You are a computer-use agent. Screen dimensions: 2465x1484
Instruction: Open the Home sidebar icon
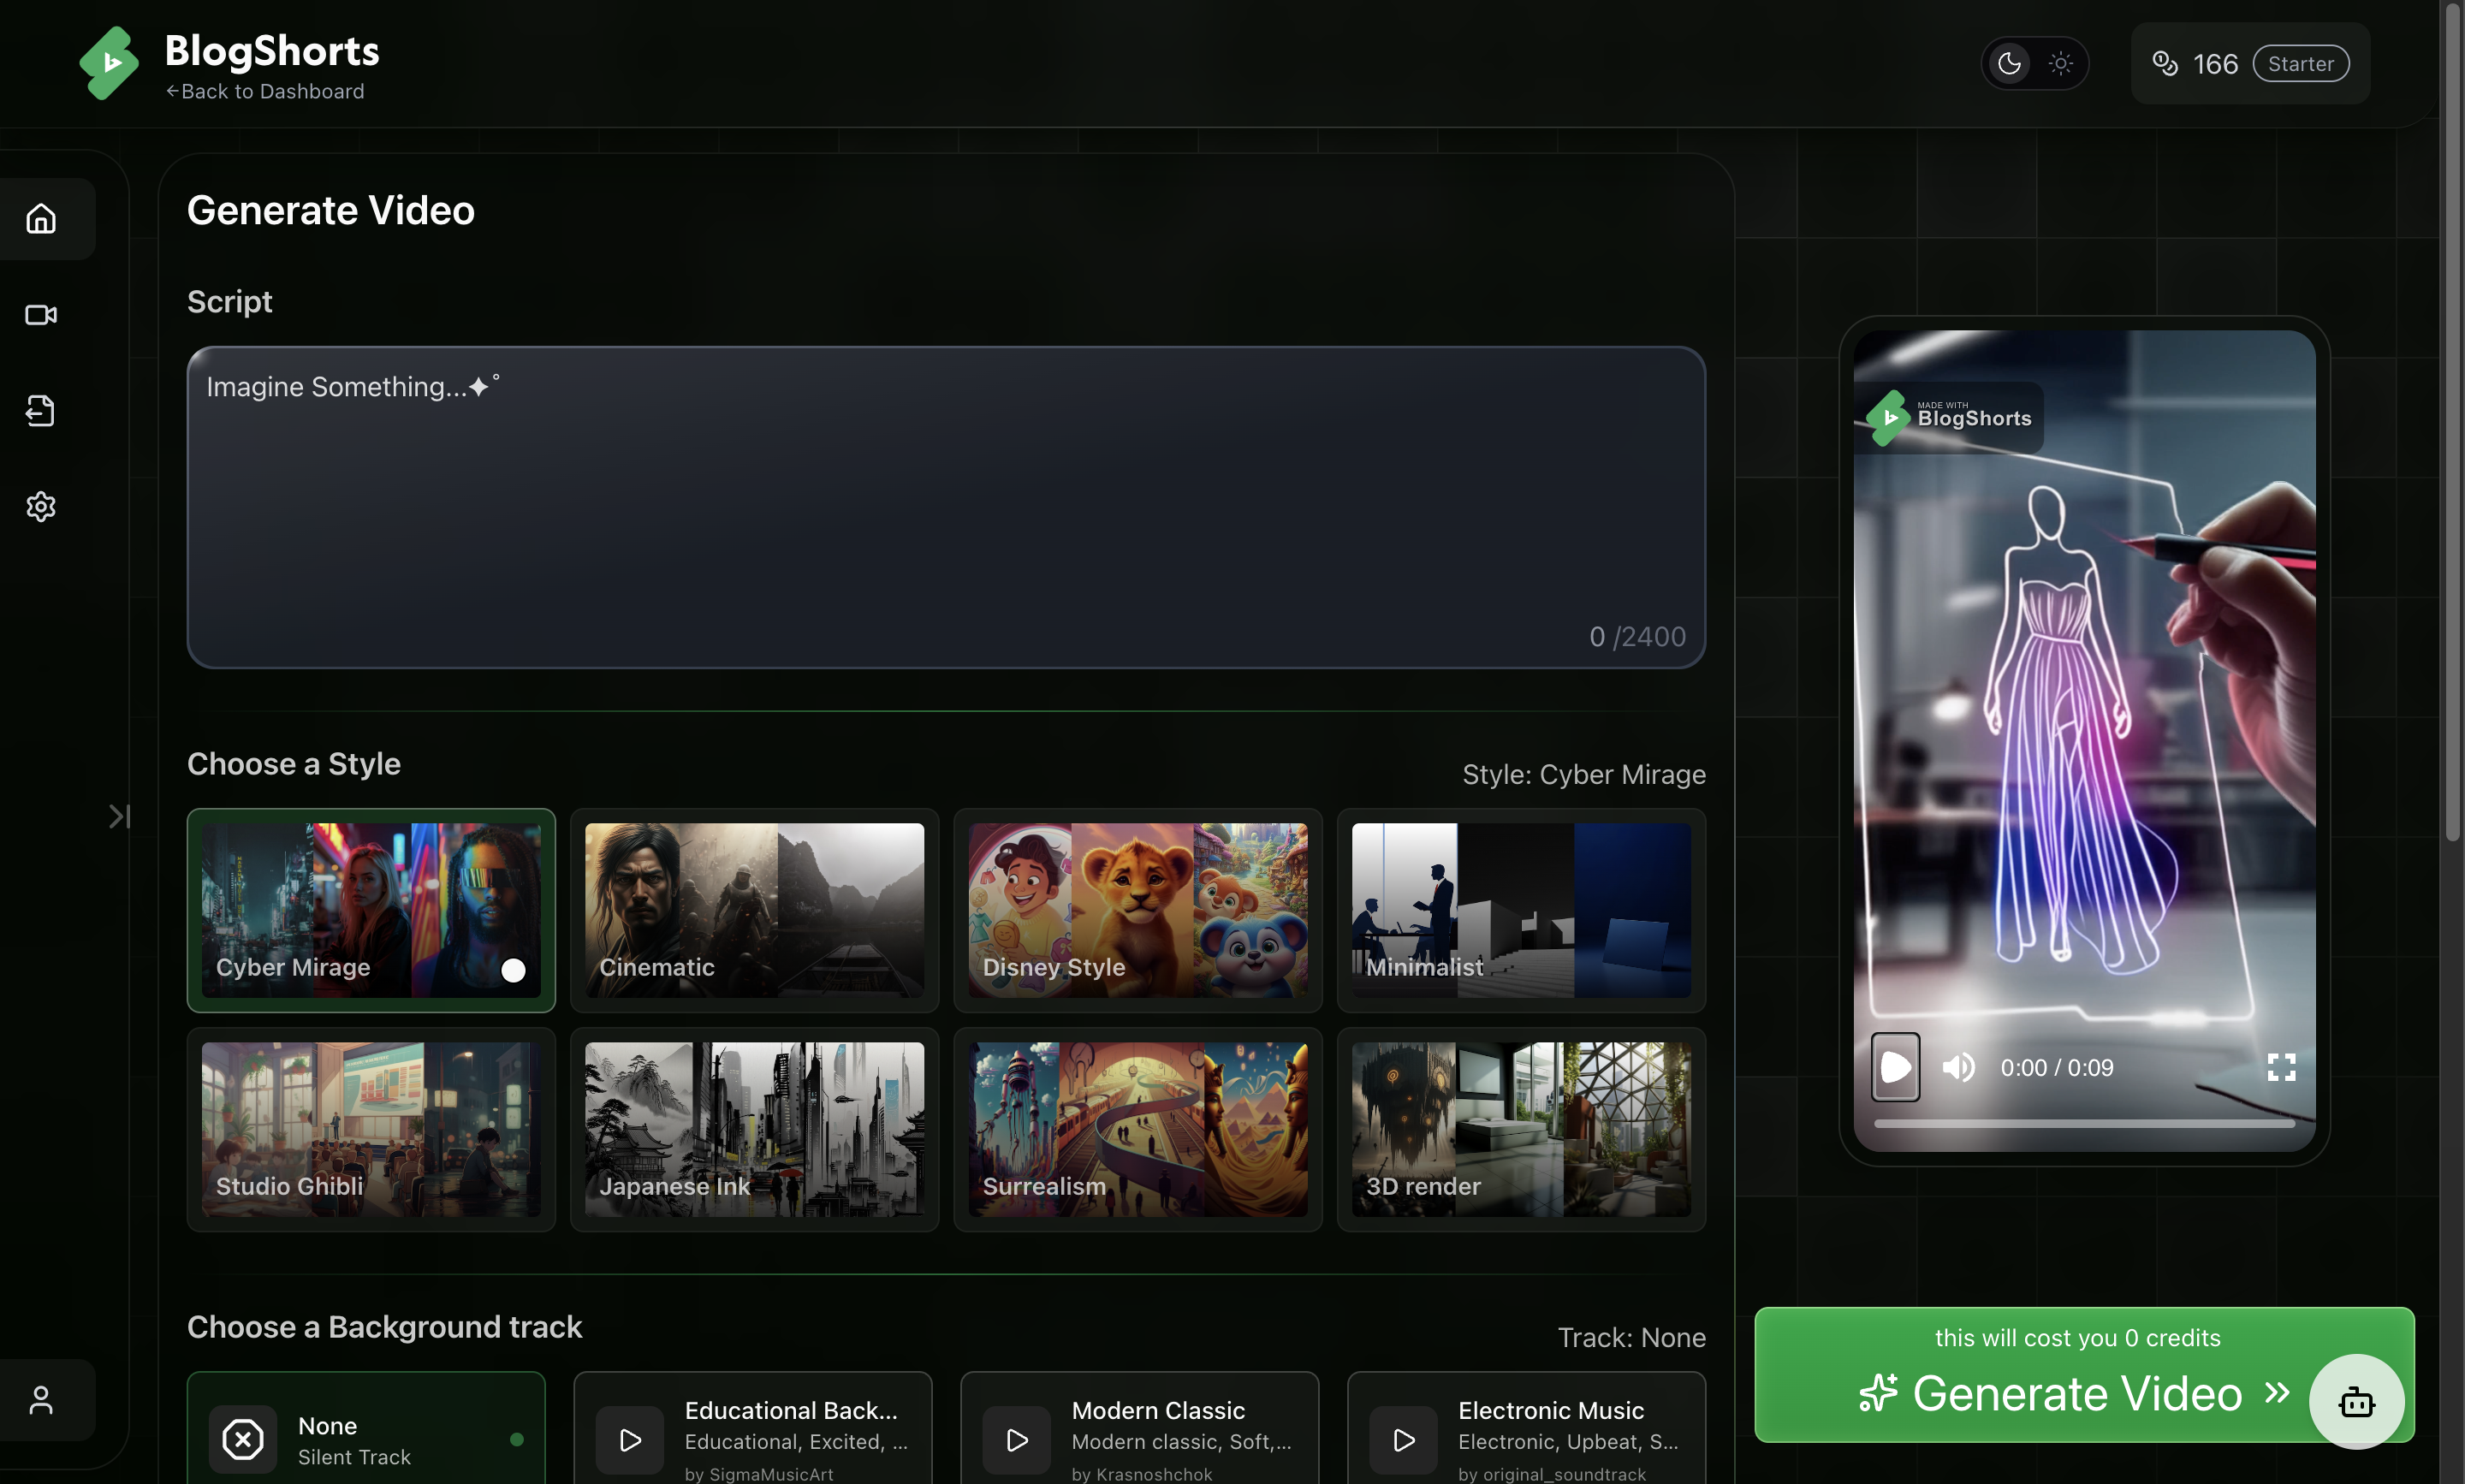pyautogui.click(x=41, y=219)
